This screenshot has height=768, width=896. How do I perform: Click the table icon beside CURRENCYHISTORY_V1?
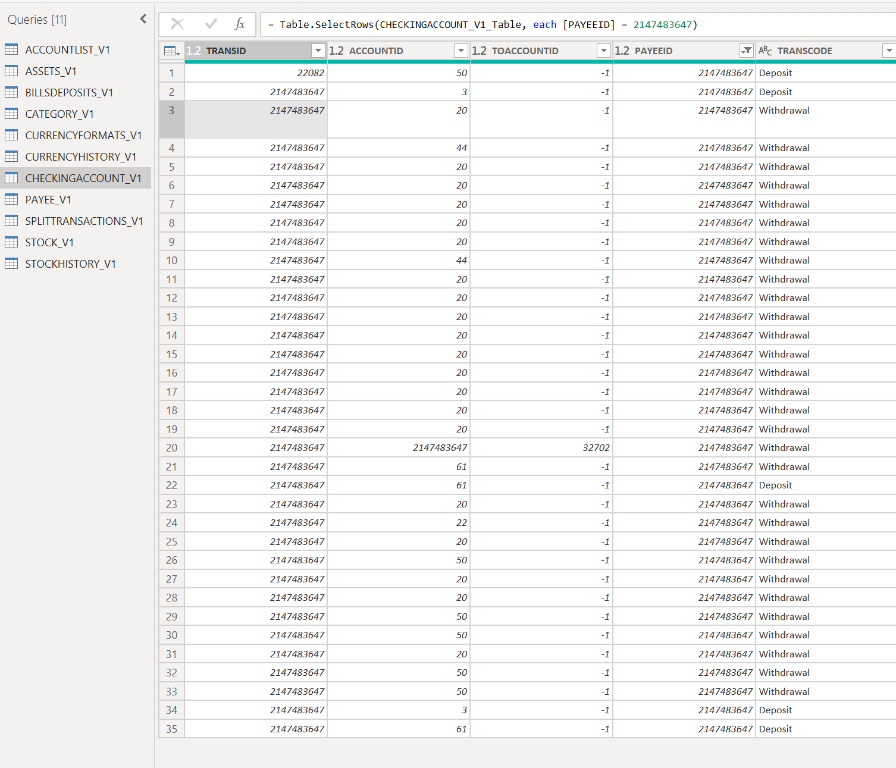coord(11,157)
